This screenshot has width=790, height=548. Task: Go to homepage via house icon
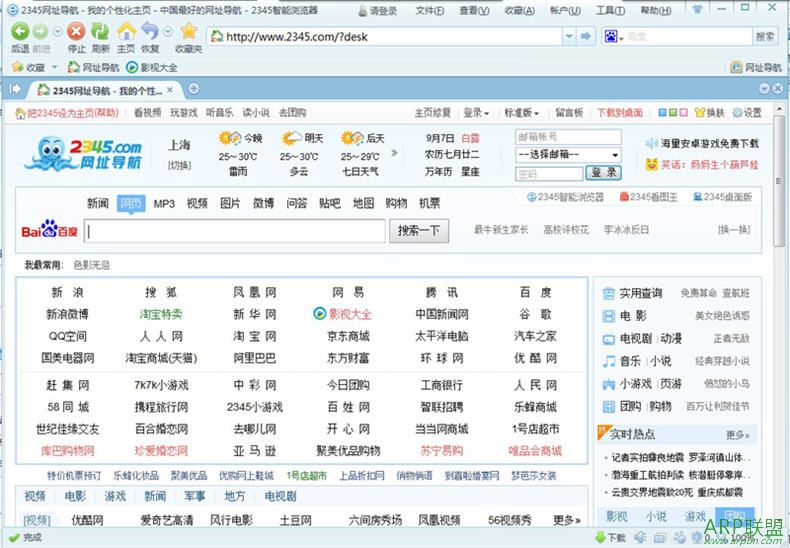(126, 32)
